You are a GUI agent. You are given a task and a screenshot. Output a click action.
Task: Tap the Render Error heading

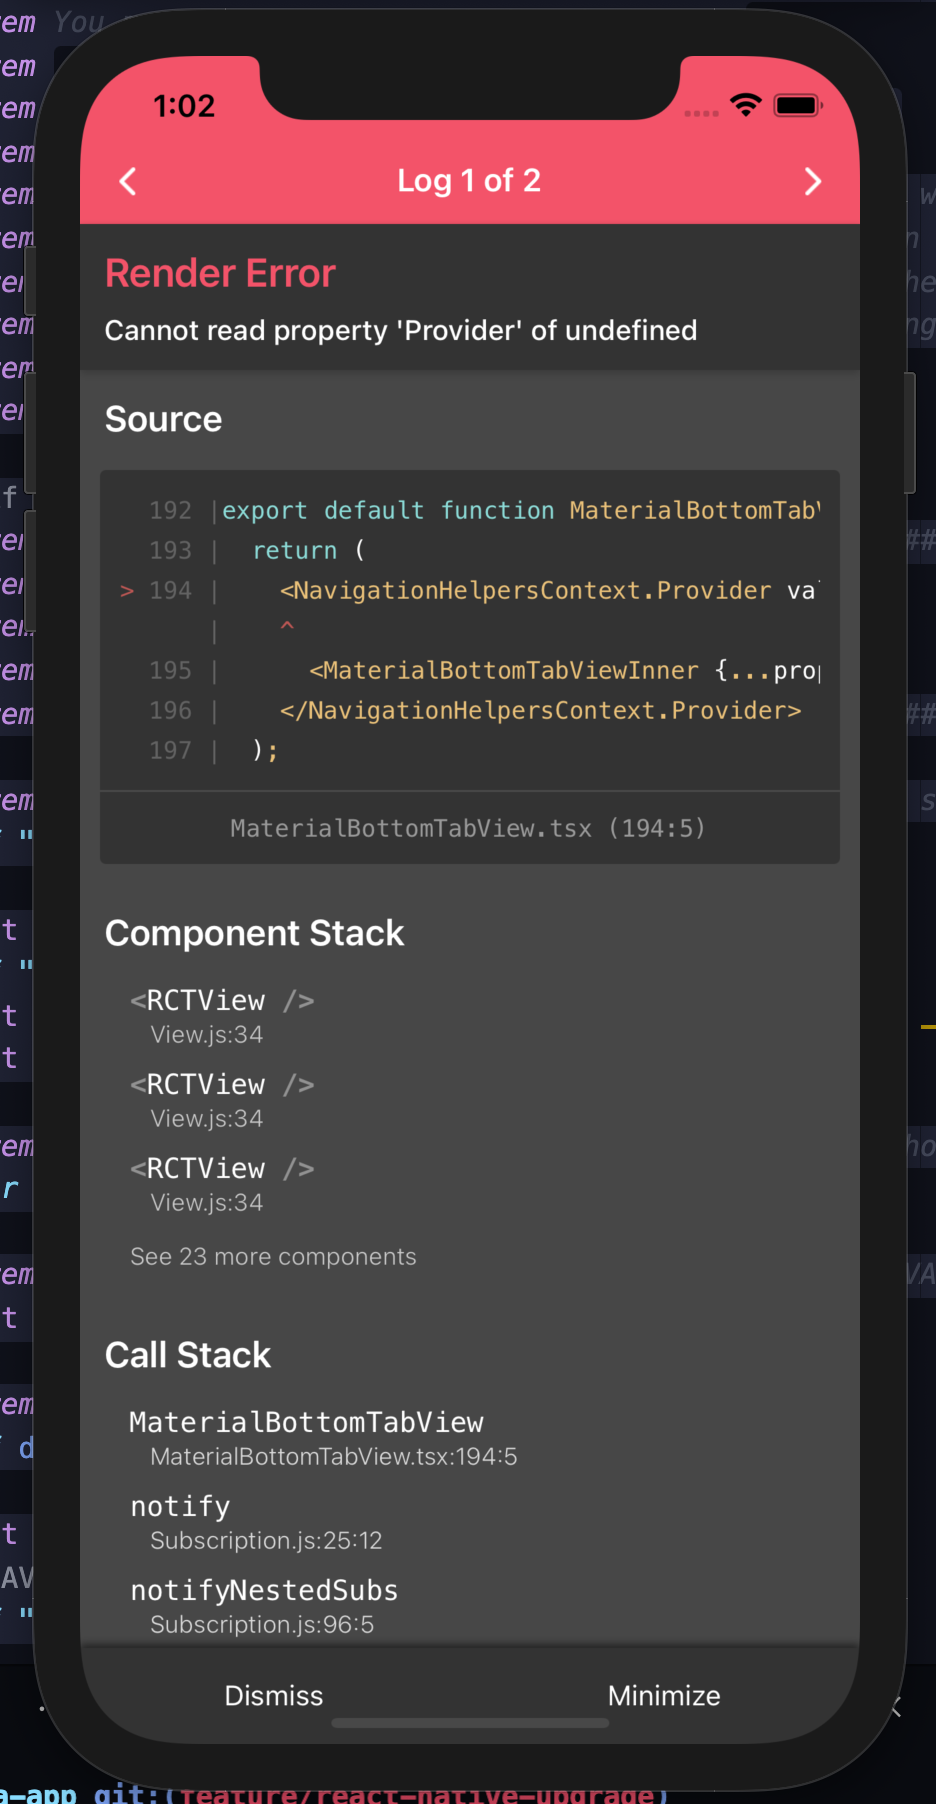point(219,272)
